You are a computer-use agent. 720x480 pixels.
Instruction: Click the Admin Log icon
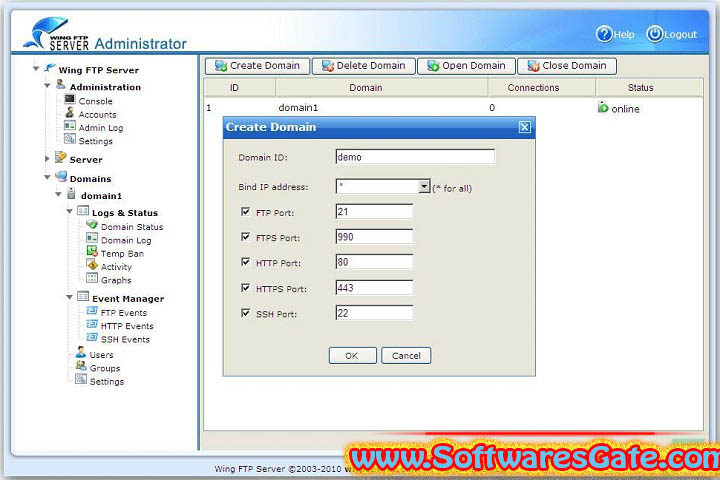70,126
